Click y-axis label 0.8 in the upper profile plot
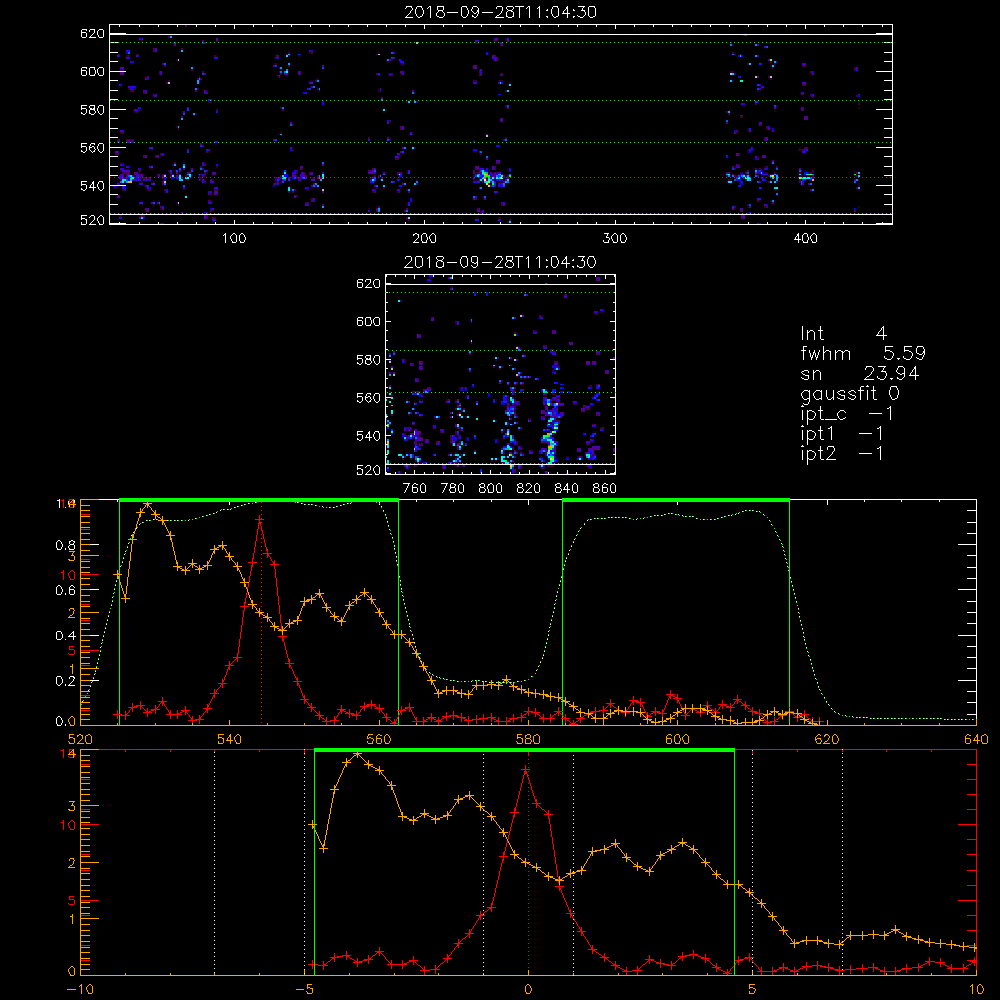Screen dimensions: 1000x1000 66,545
